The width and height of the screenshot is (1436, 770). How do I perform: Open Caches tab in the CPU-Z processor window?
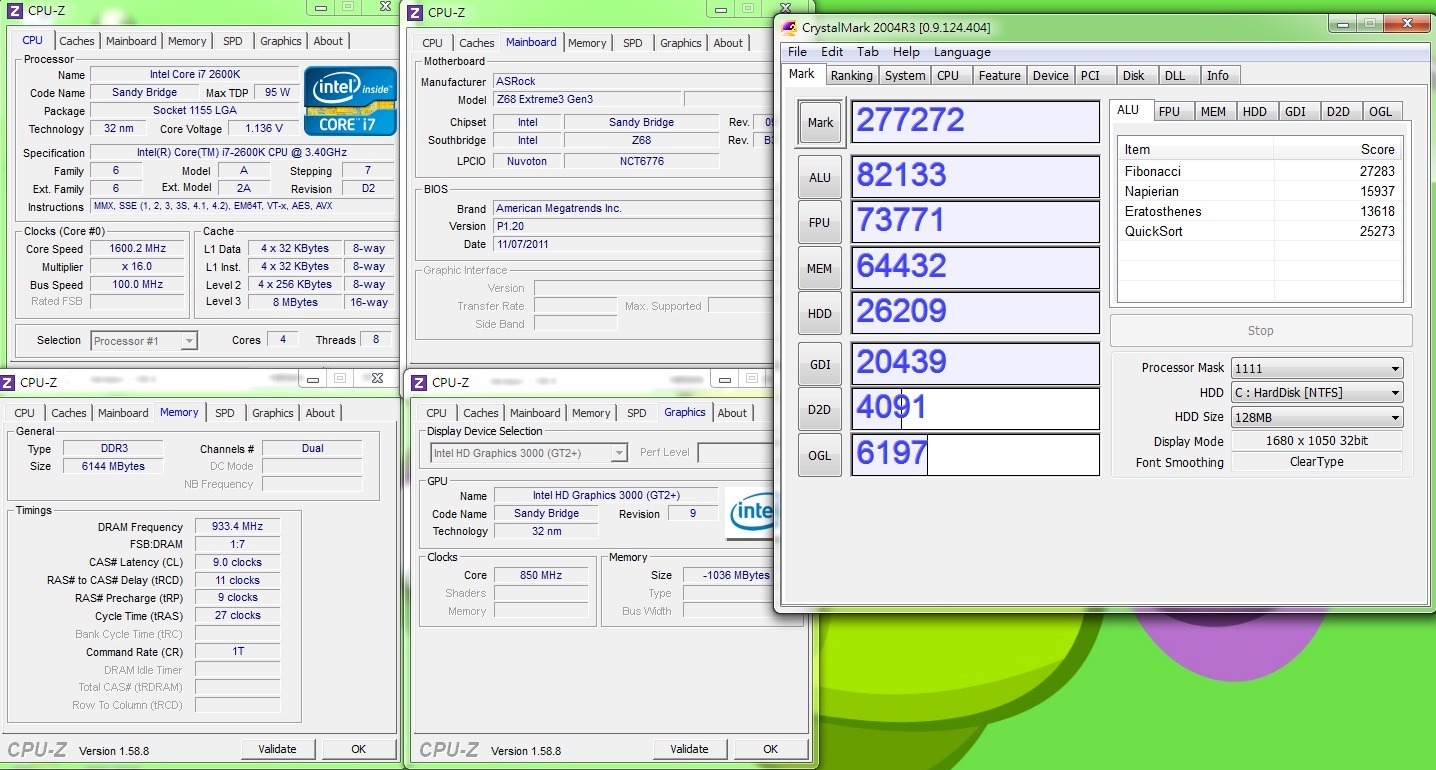point(77,41)
